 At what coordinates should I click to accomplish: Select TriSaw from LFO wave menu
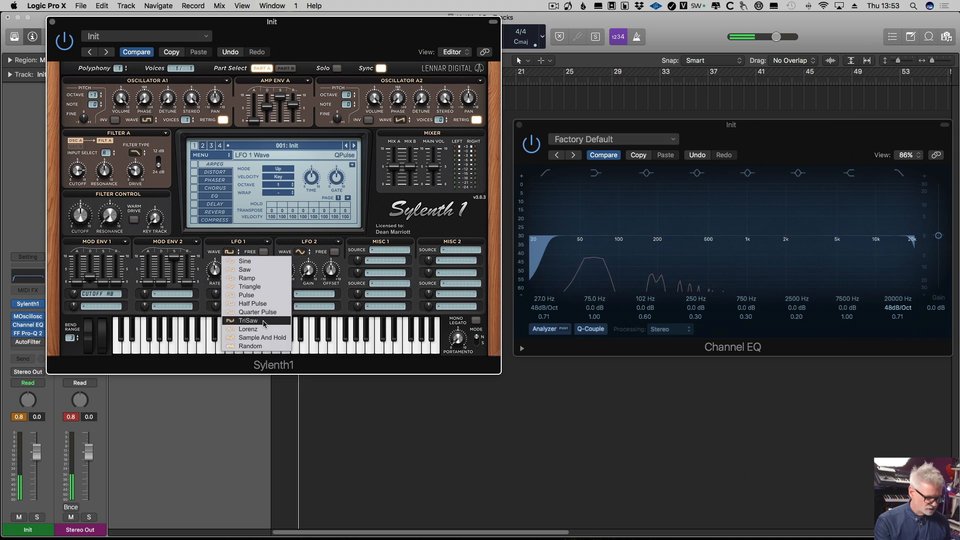pyautogui.click(x=256, y=320)
